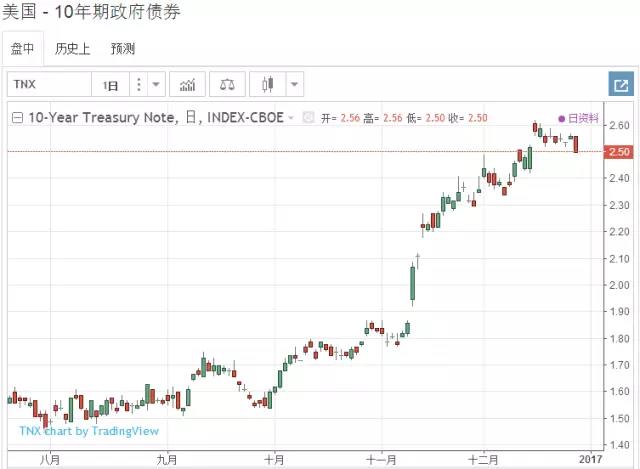Click the 1日 interval button
This screenshot has width=640, height=469.
[111, 84]
